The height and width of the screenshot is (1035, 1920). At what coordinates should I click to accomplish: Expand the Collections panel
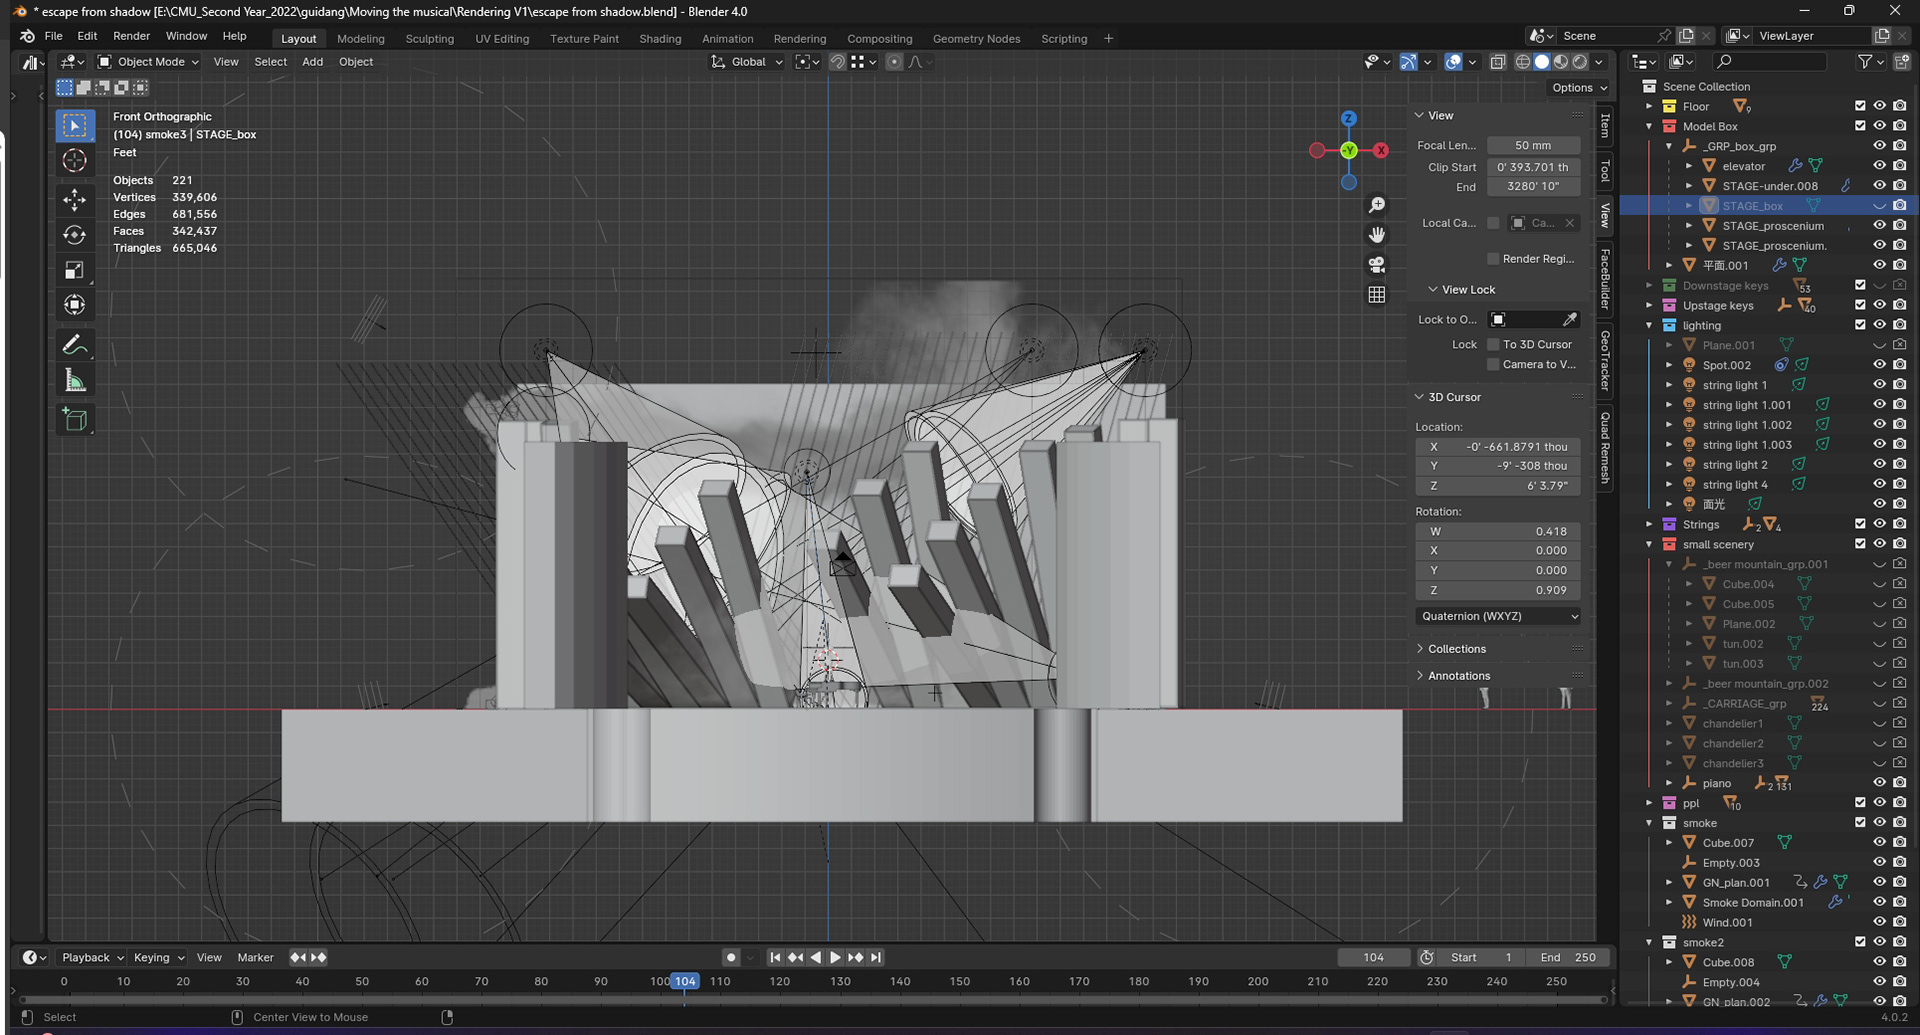[x=1456, y=649]
